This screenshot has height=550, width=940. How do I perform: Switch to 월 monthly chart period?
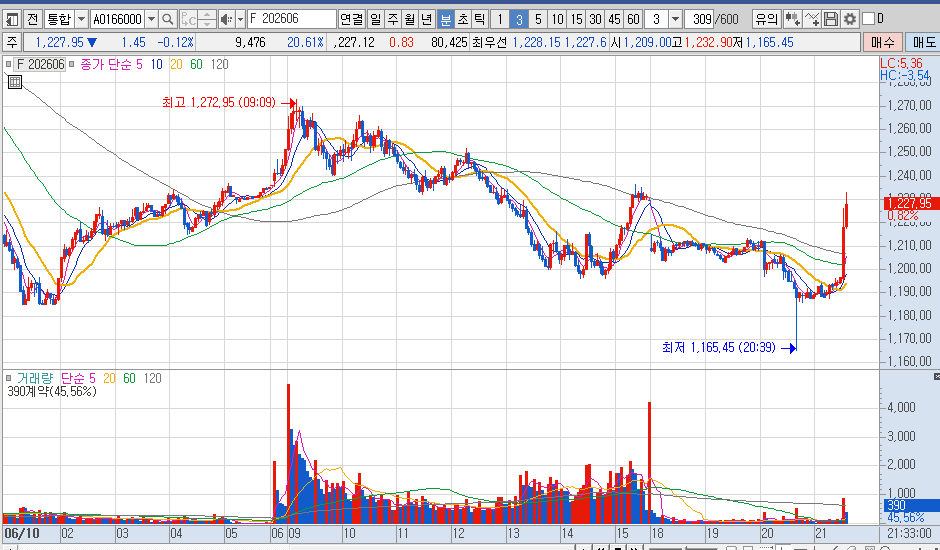coord(410,19)
